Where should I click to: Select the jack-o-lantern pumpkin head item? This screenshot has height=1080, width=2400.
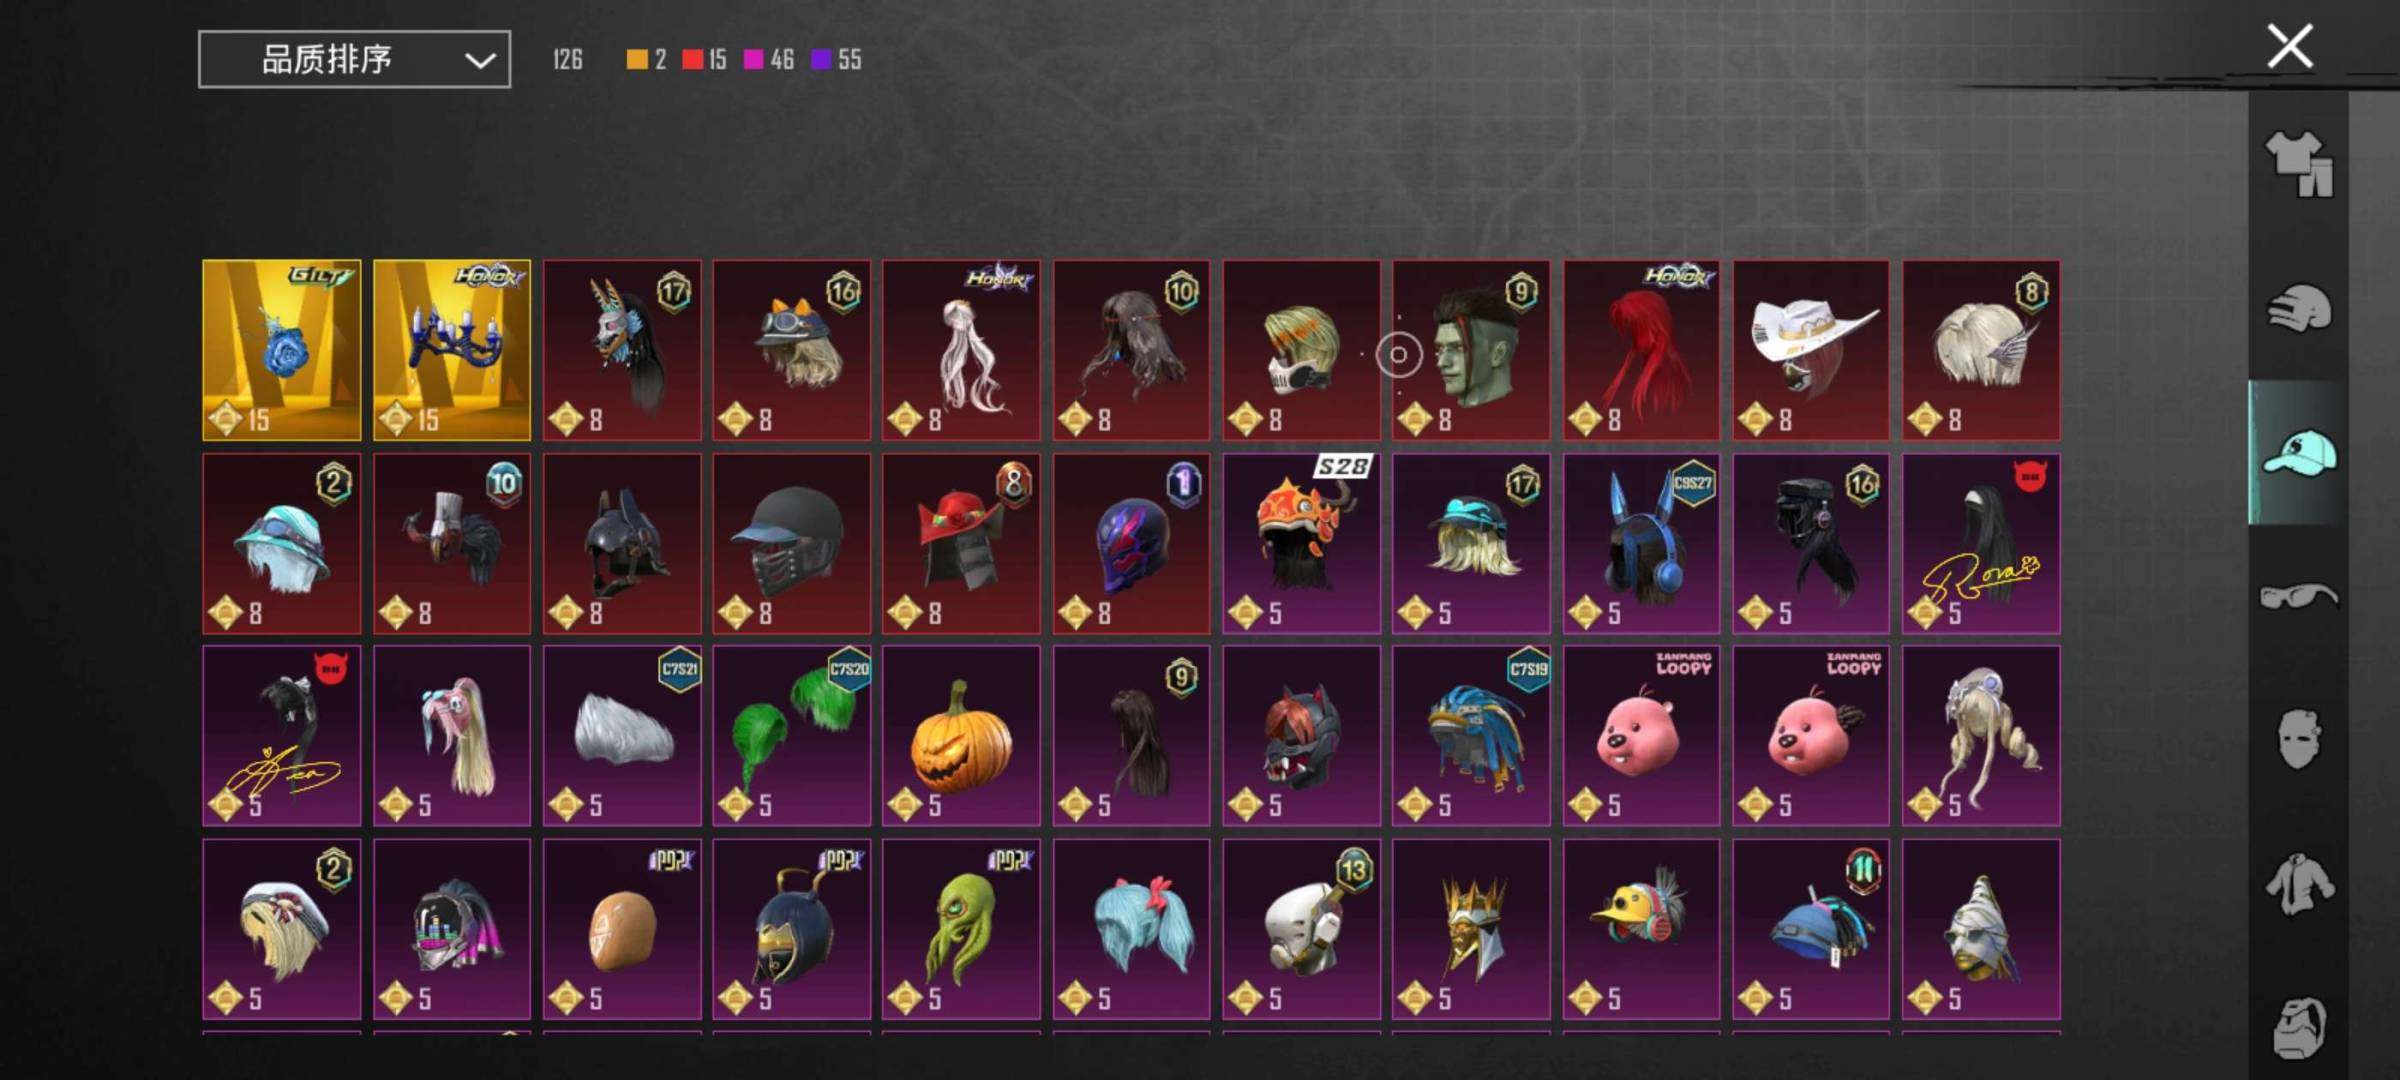961,736
